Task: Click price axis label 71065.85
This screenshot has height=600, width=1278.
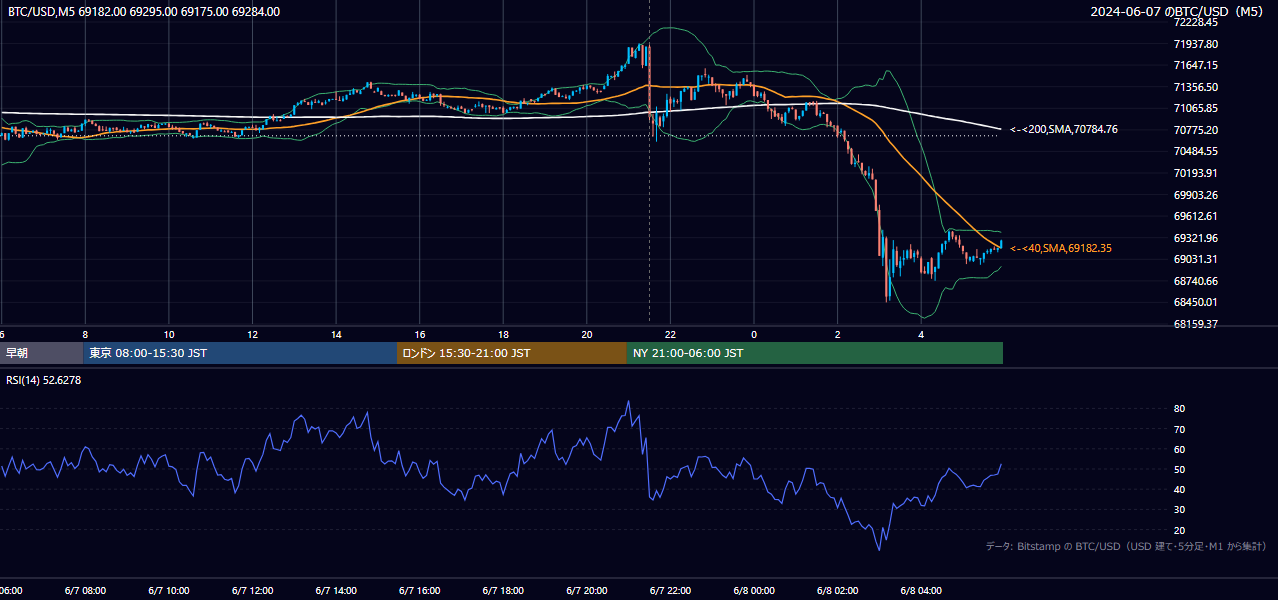Action: tap(1195, 108)
